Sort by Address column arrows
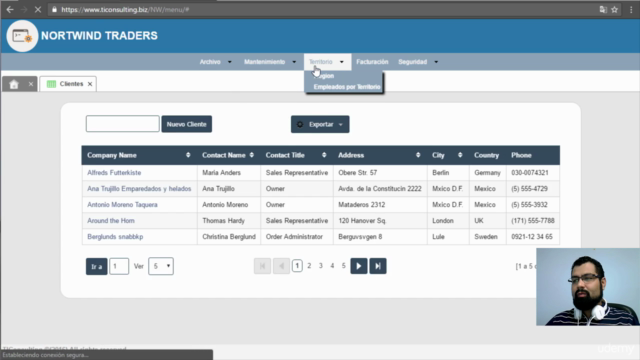The height and width of the screenshot is (360, 640). point(418,155)
